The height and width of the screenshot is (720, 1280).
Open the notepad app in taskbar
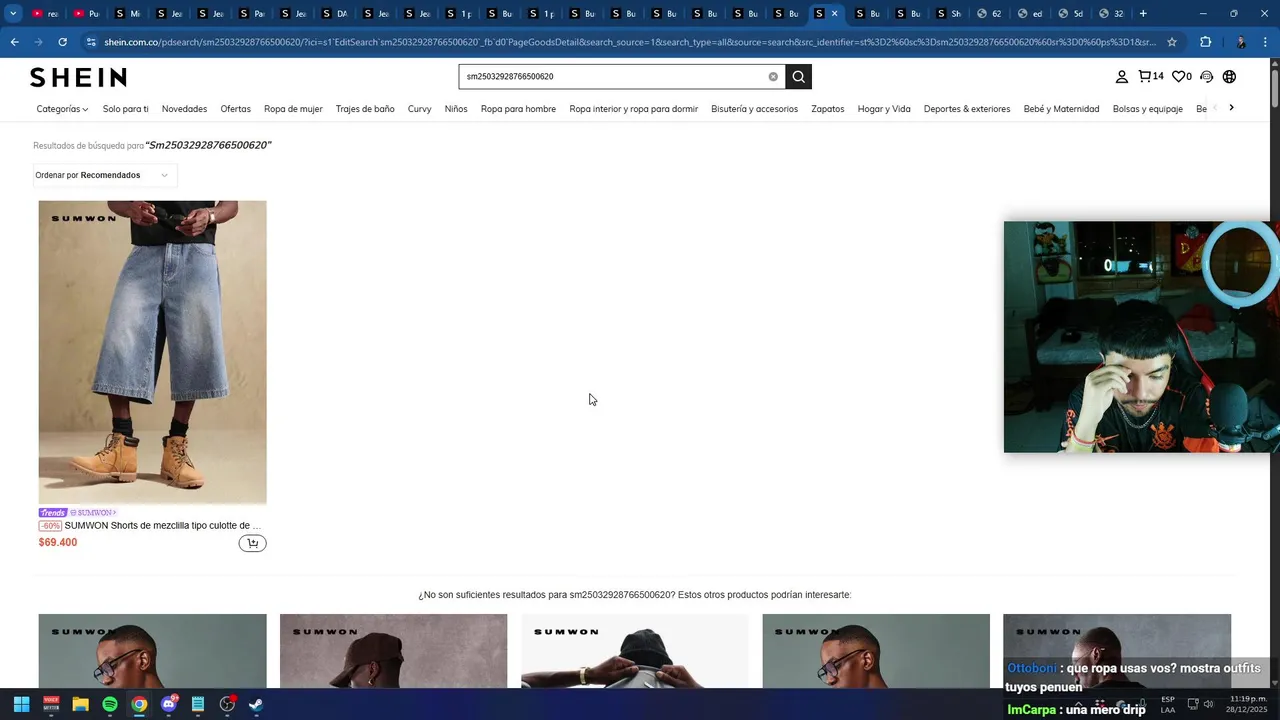click(x=198, y=704)
